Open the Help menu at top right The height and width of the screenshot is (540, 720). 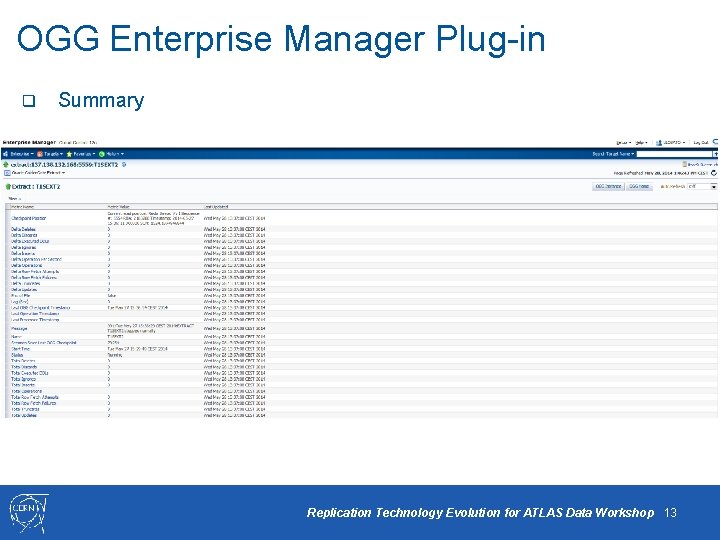641,143
